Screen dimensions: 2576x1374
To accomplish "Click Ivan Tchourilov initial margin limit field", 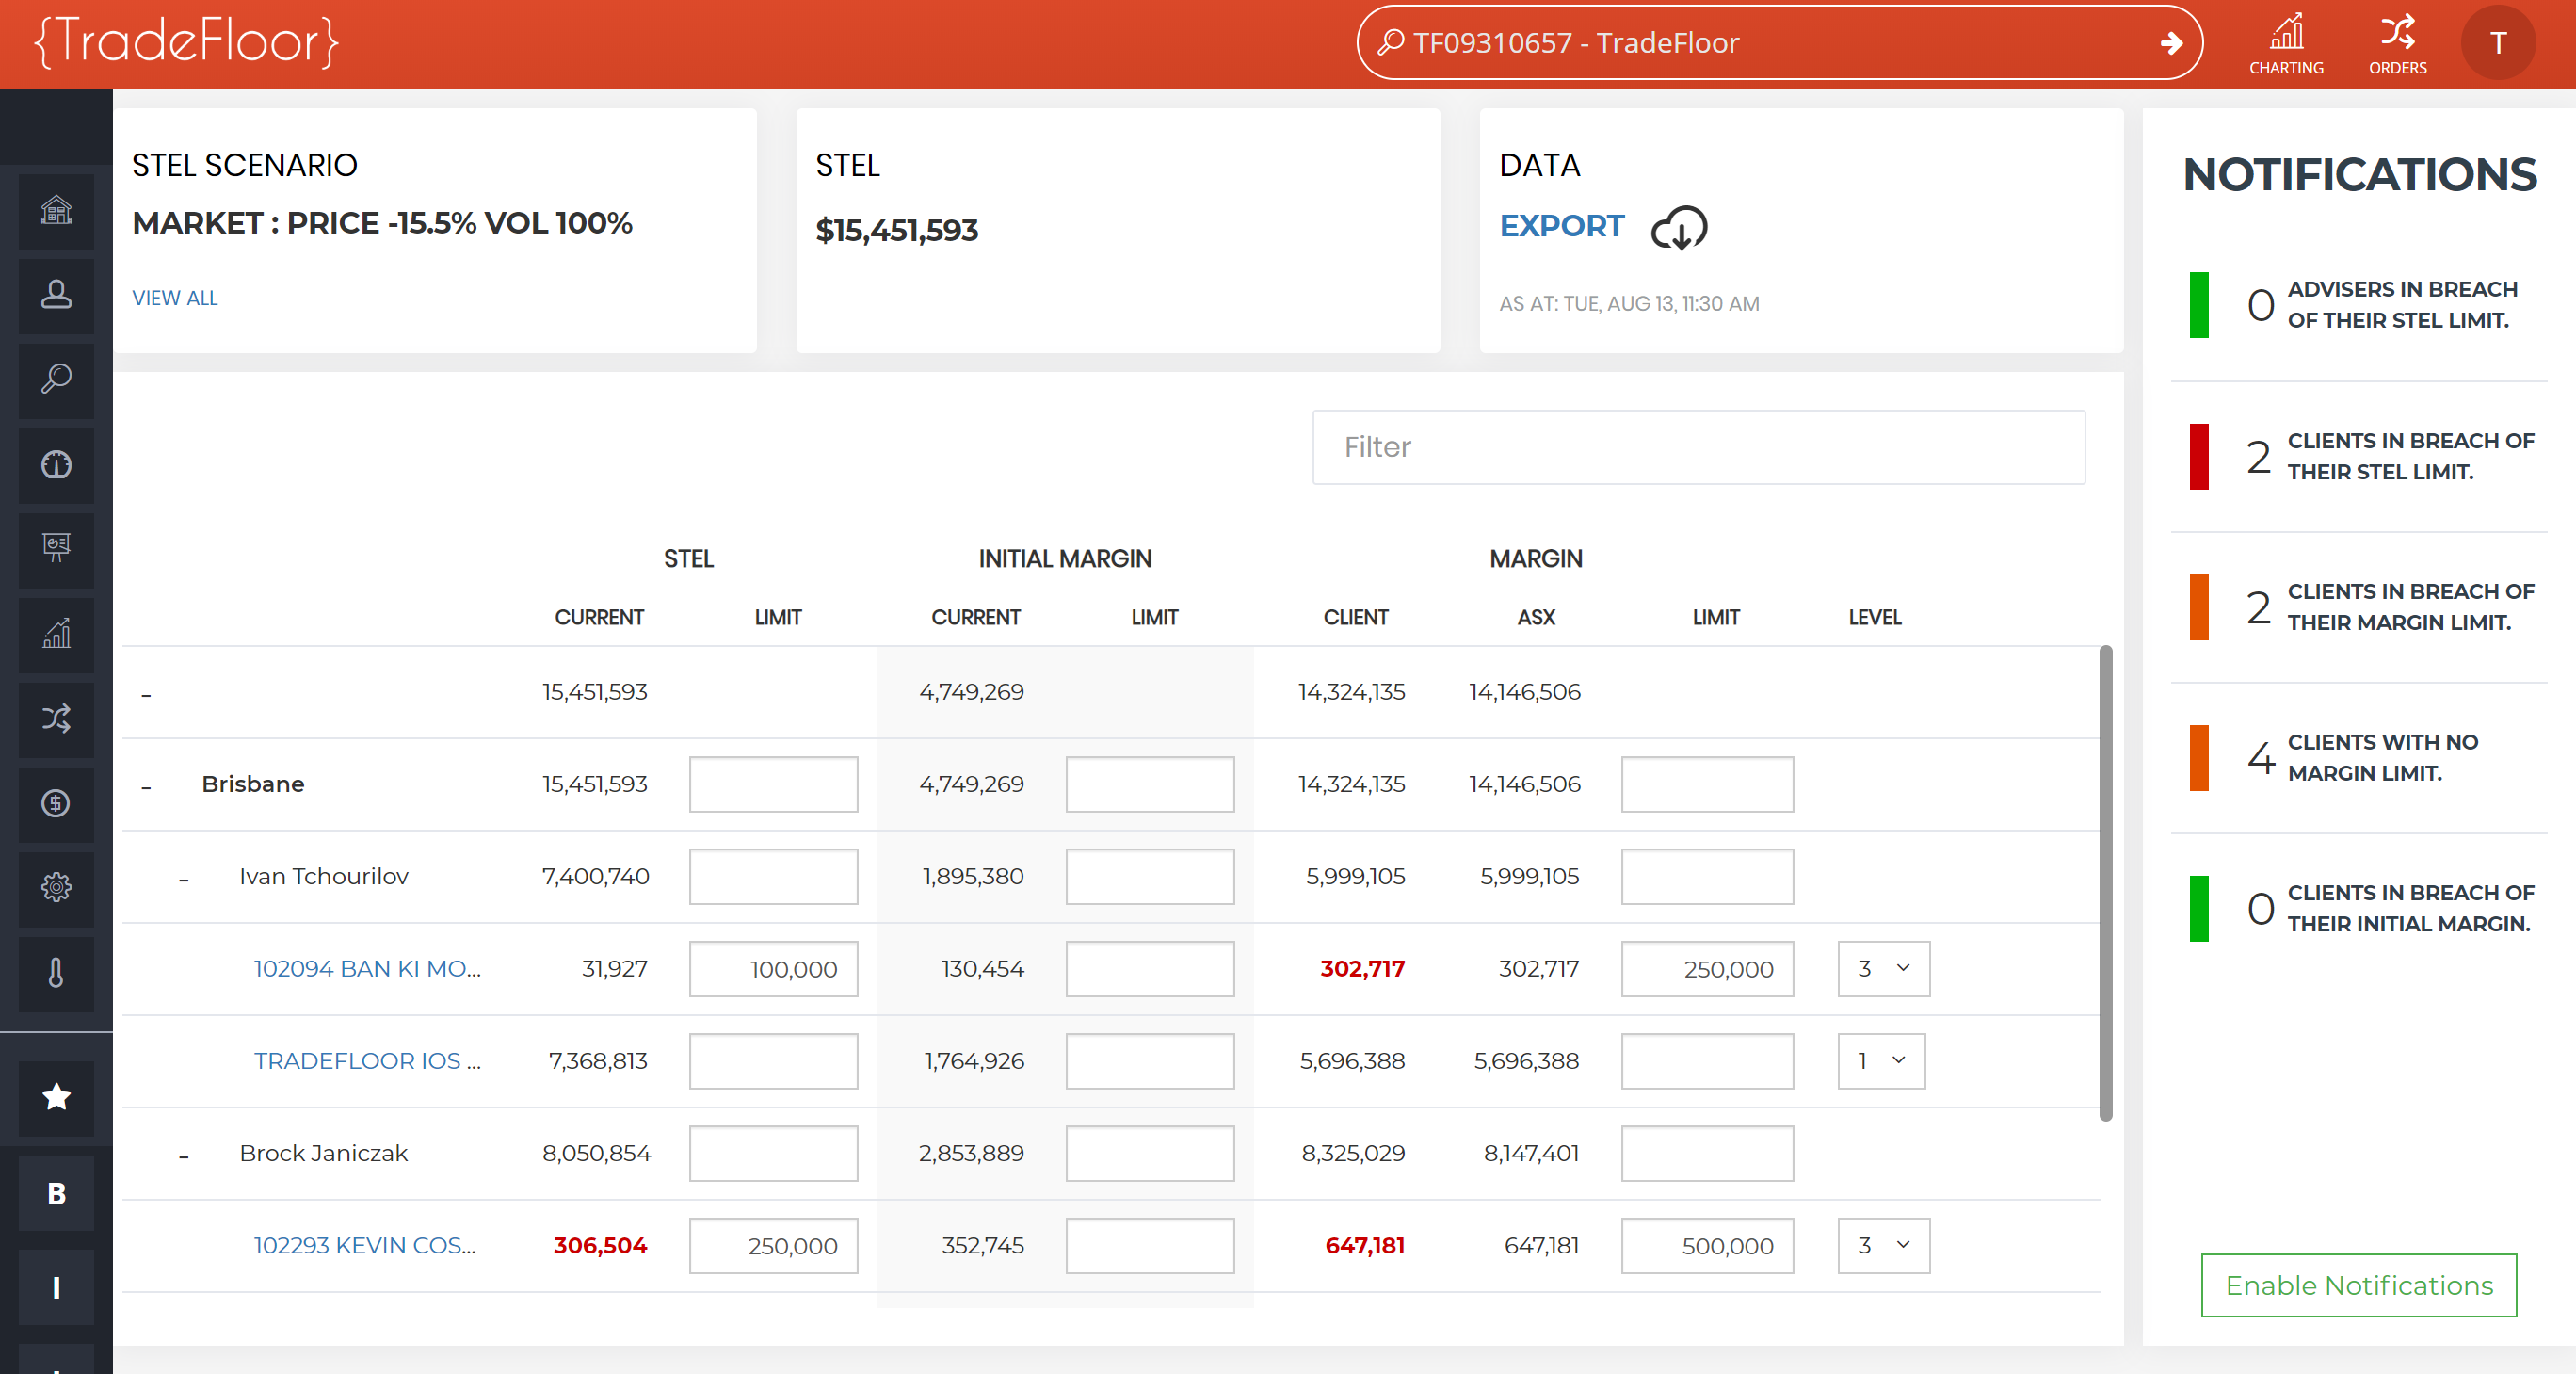I will click(x=1150, y=876).
